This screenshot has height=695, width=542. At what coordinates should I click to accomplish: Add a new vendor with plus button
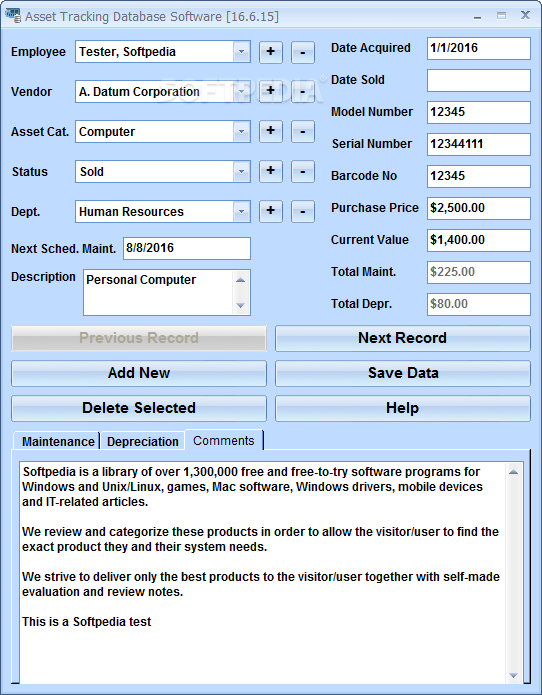[270, 92]
